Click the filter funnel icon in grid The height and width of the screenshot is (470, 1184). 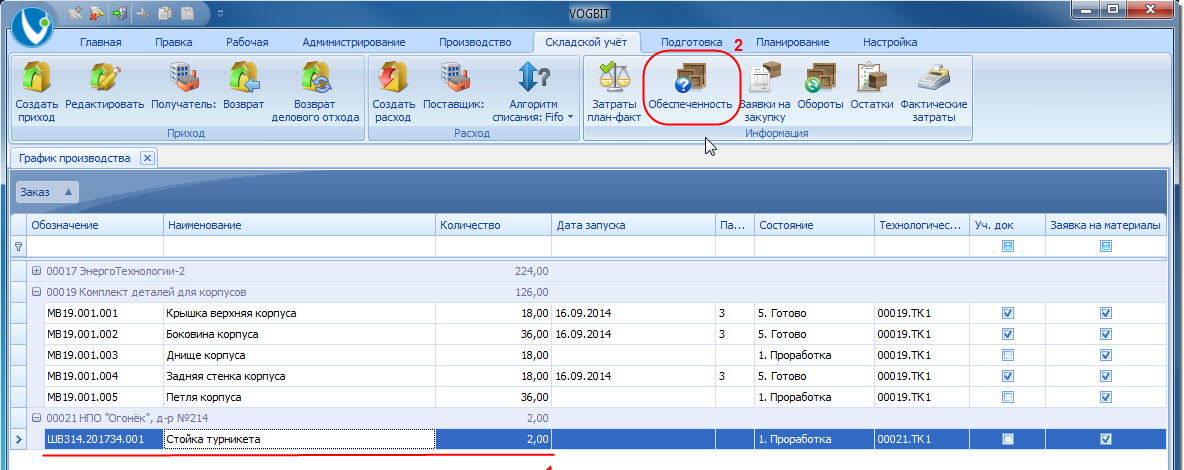[19, 246]
